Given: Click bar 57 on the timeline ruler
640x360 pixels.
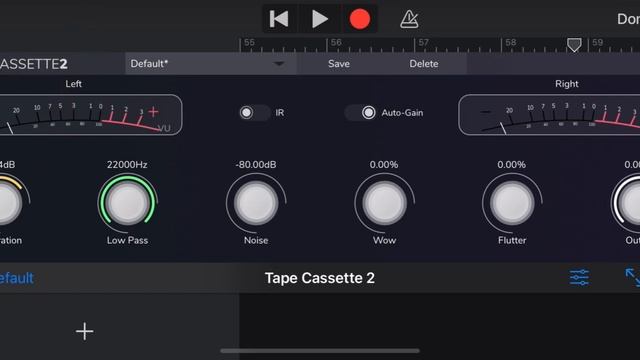Looking at the screenshot, I should tap(424, 42).
